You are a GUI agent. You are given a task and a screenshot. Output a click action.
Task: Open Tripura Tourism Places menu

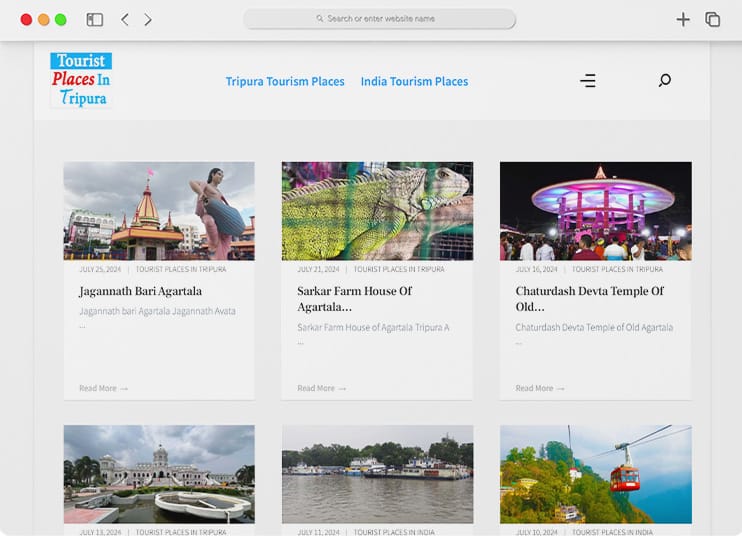[x=285, y=81]
